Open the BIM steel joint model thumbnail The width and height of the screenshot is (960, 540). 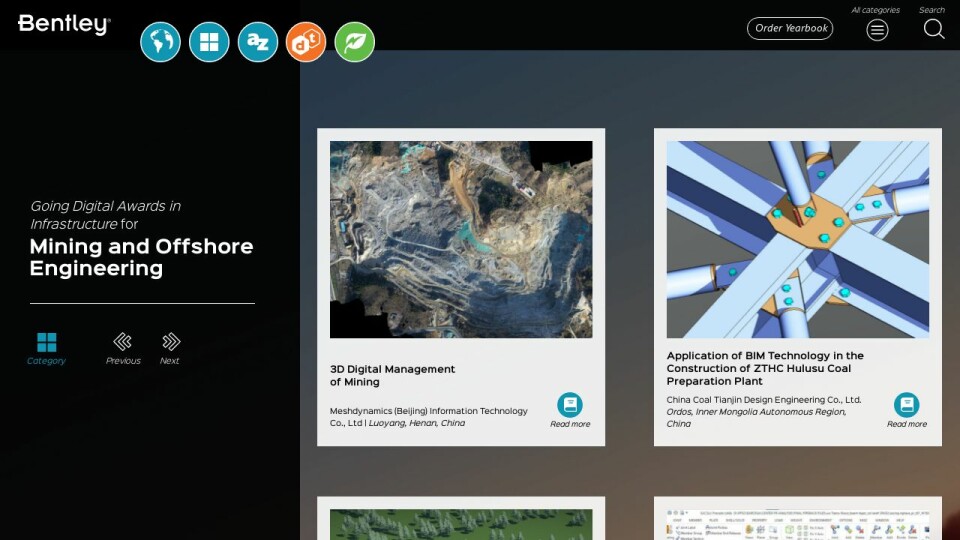click(x=798, y=239)
